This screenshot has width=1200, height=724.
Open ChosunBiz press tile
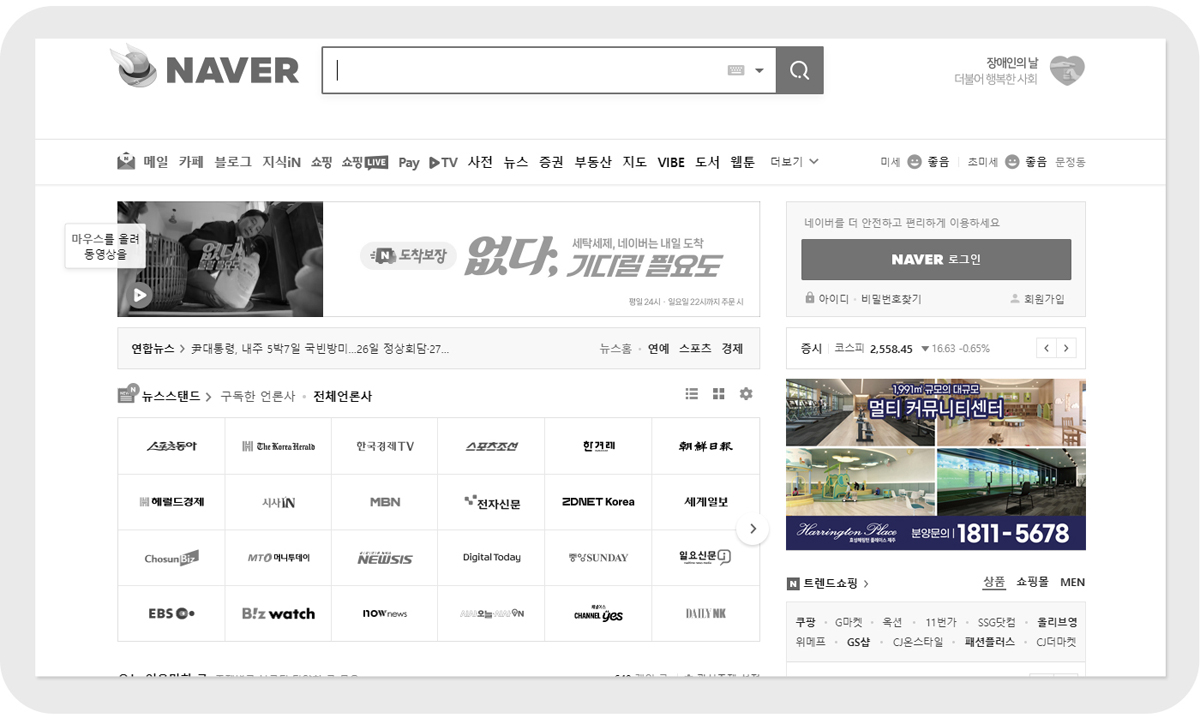click(x=171, y=558)
